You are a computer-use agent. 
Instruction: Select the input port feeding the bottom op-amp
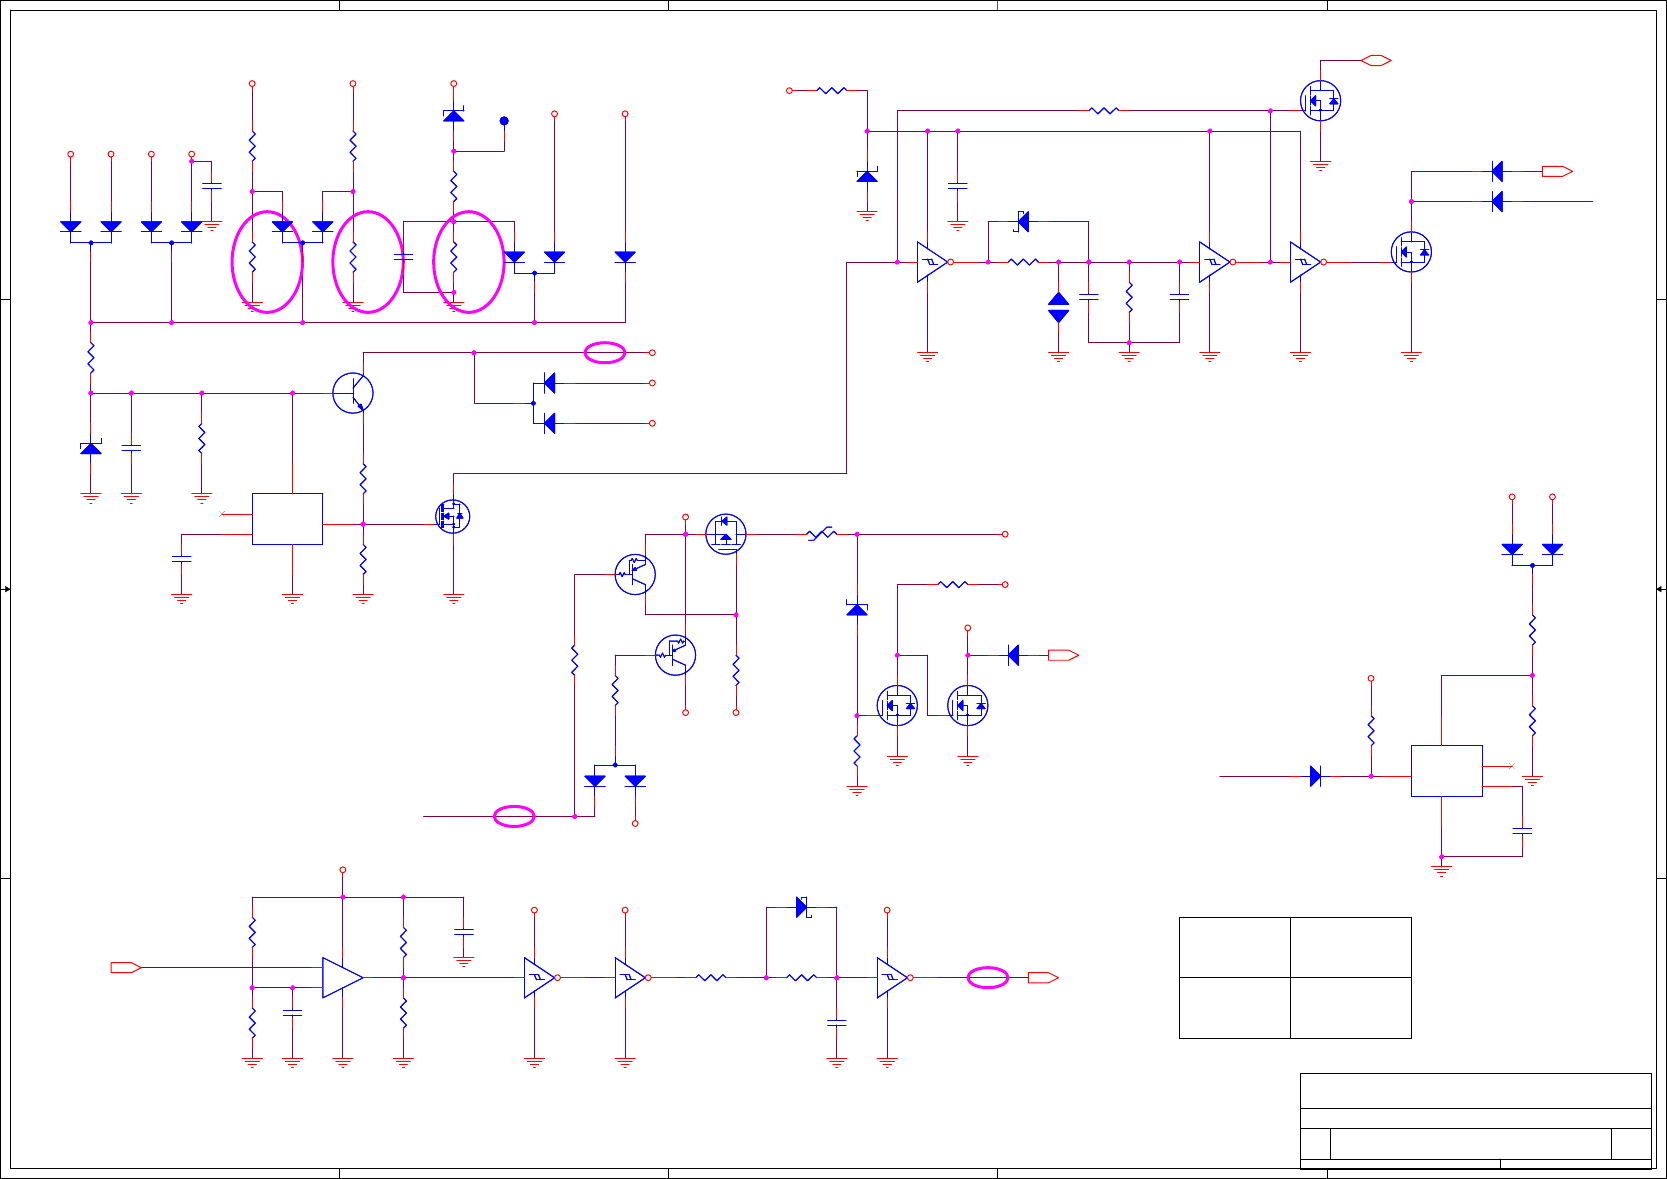[126, 967]
